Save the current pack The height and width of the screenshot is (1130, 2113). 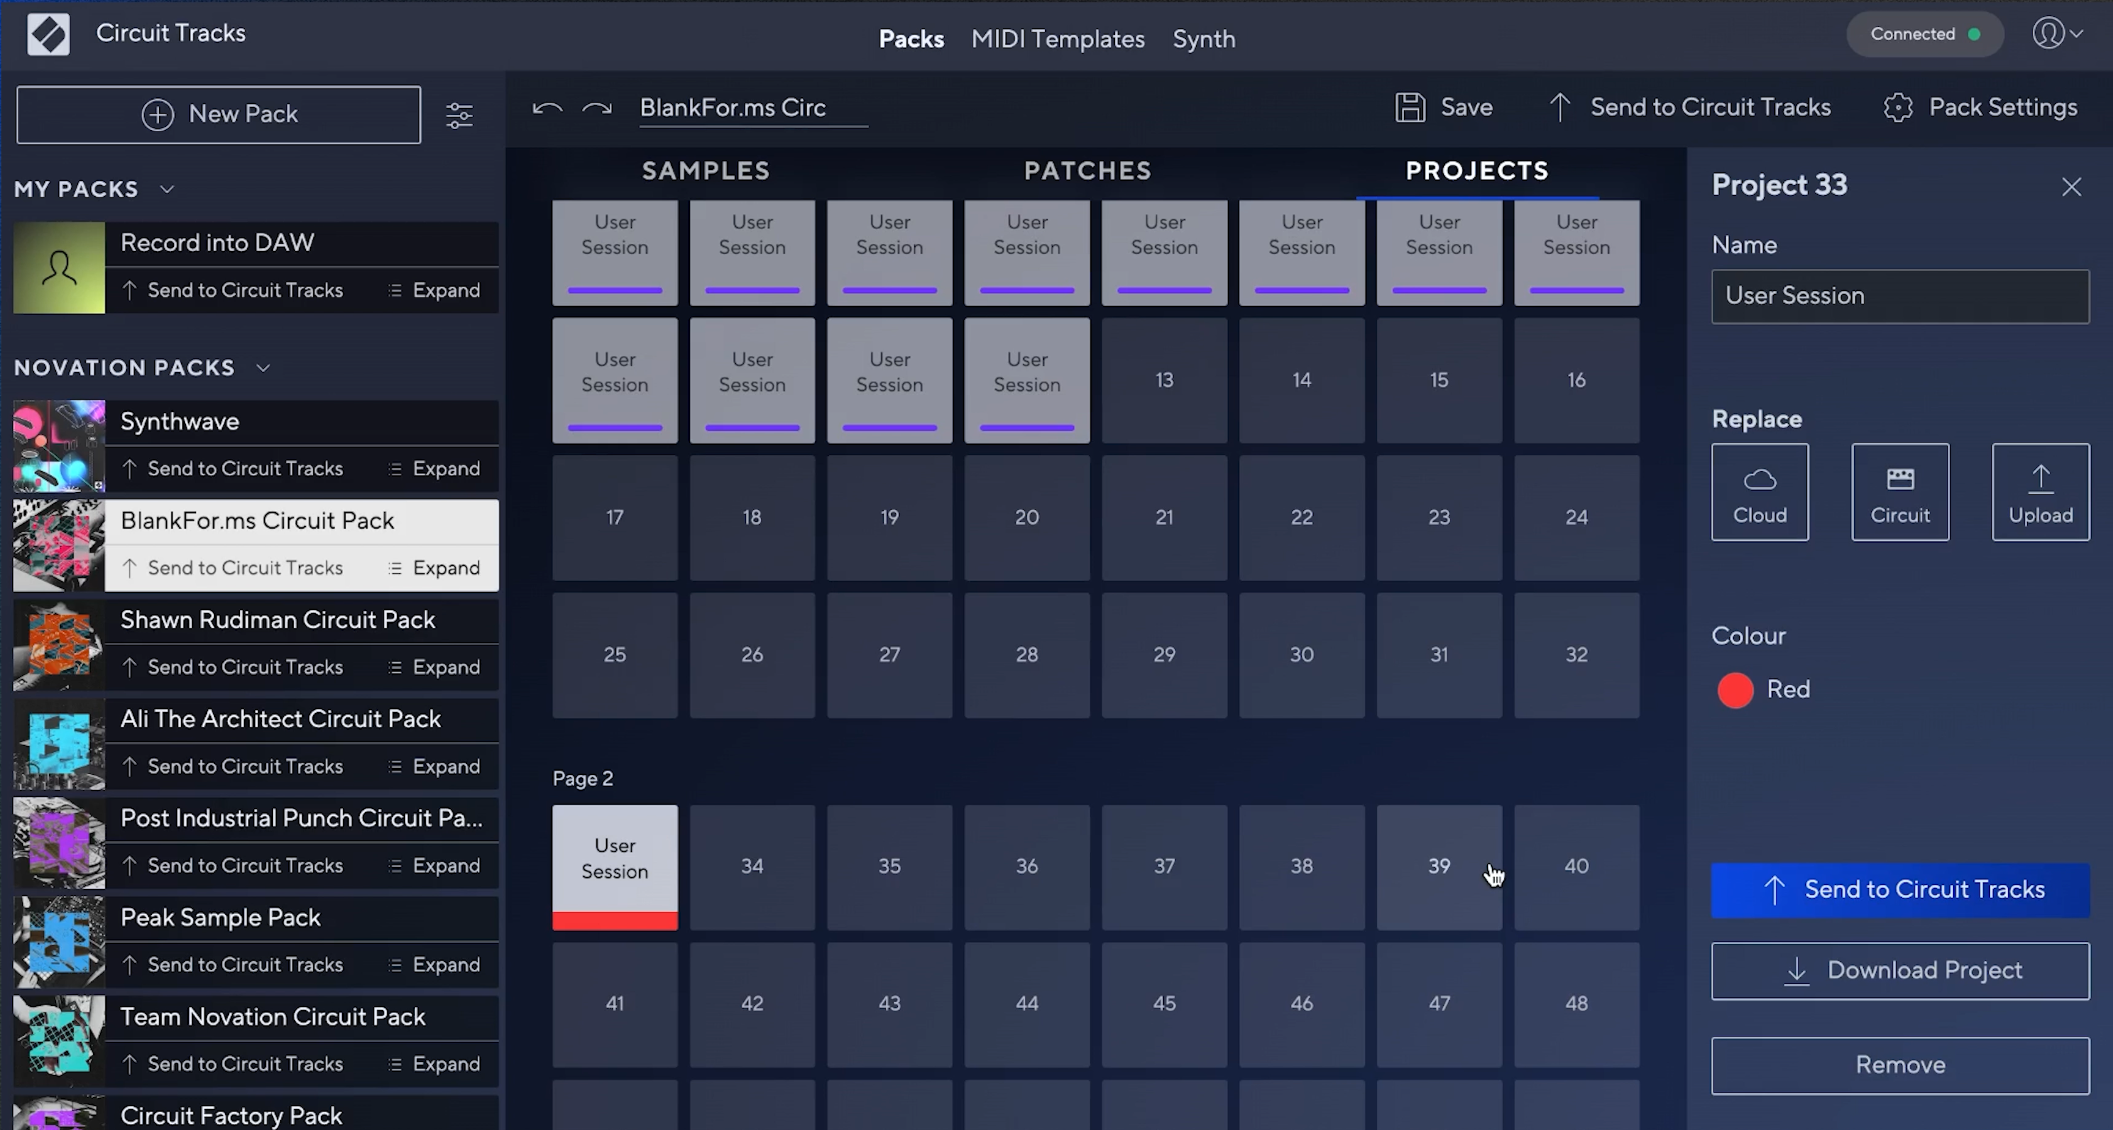coord(1444,107)
